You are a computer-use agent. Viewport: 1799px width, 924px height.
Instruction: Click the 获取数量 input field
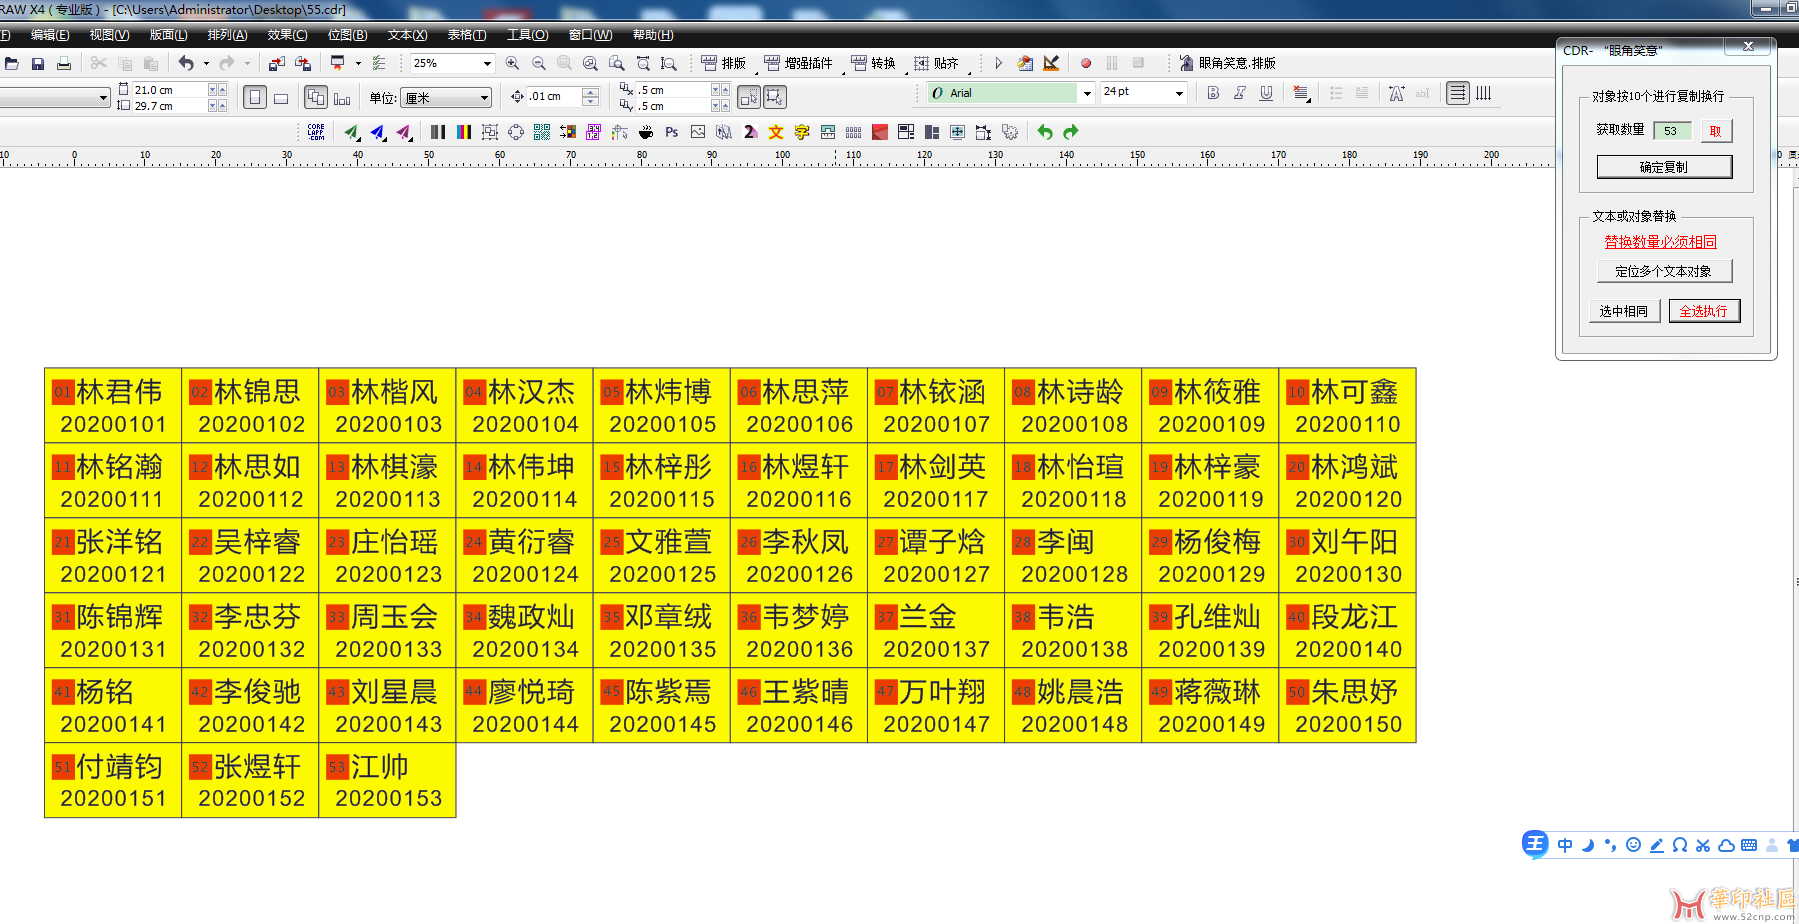point(1672,131)
